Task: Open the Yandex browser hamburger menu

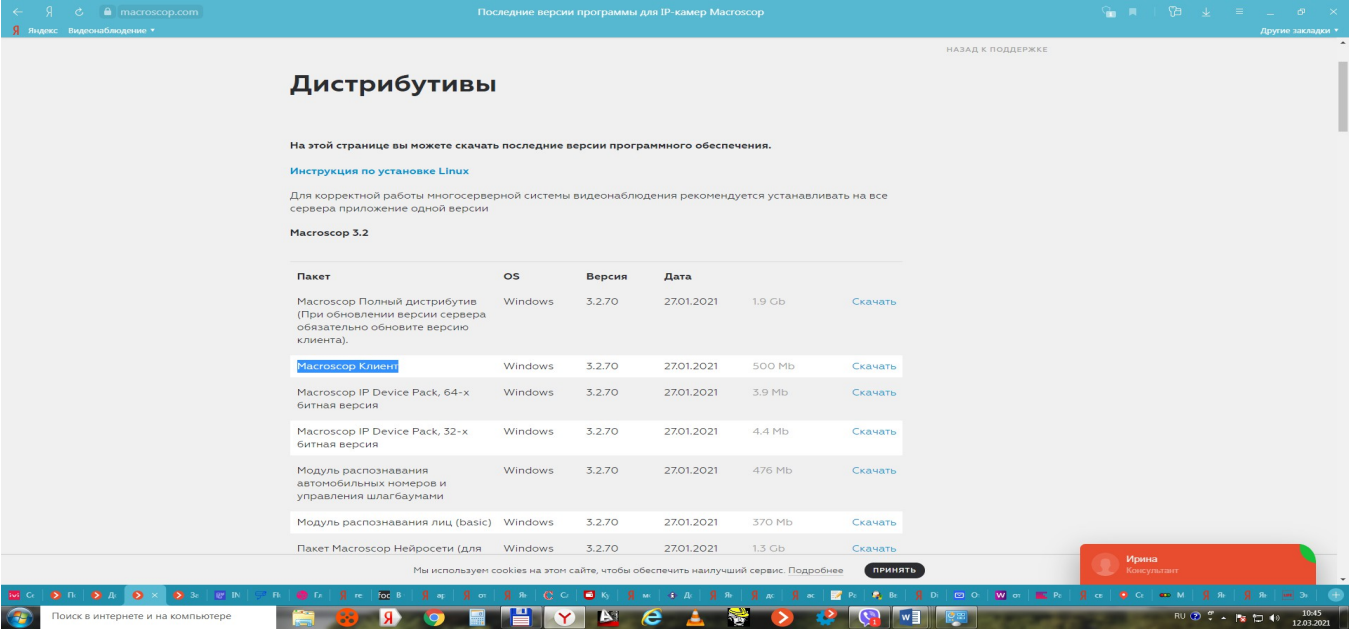Action: pos(1238,12)
